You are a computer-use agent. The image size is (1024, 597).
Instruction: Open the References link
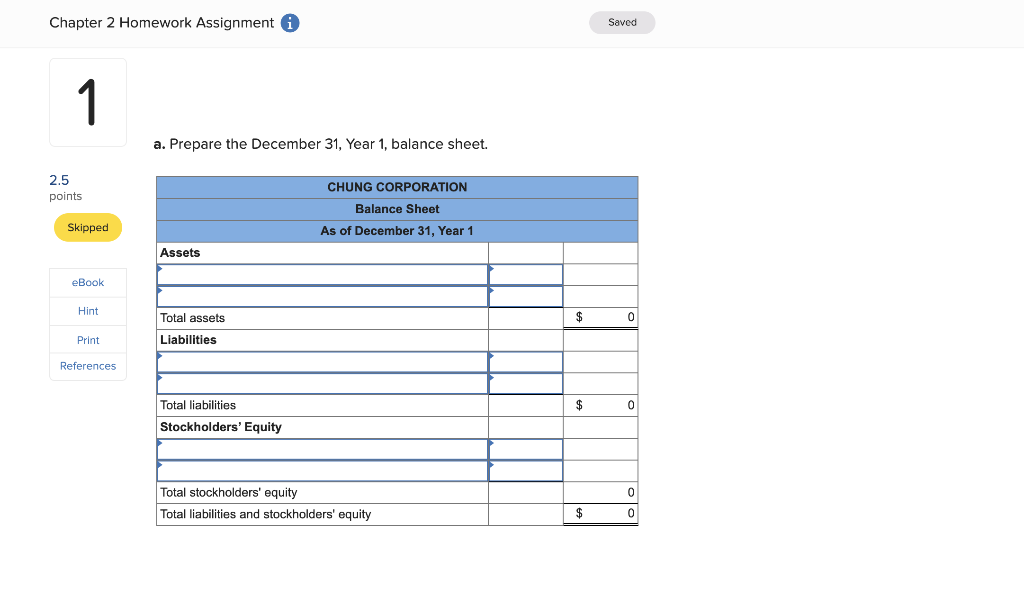pyautogui.click(x=87, y=365)
